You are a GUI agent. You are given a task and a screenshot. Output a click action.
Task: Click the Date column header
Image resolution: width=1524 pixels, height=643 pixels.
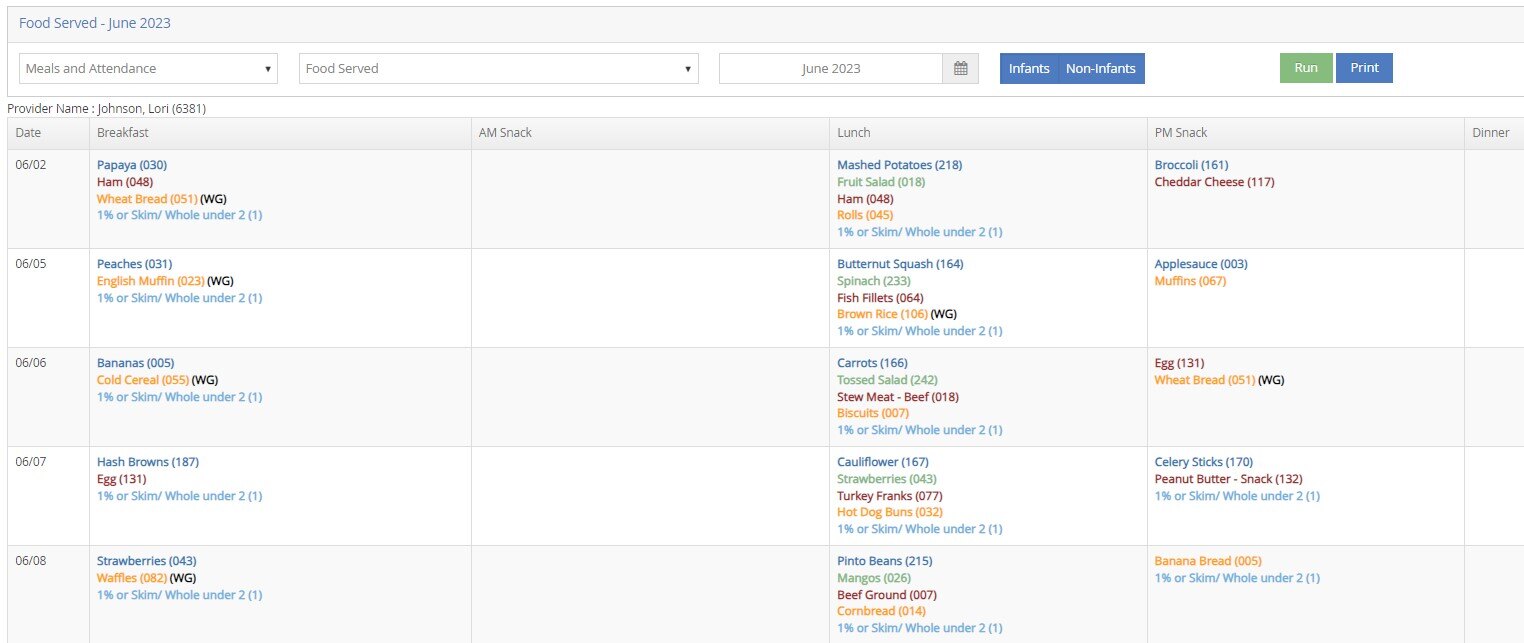pos(28,133)
